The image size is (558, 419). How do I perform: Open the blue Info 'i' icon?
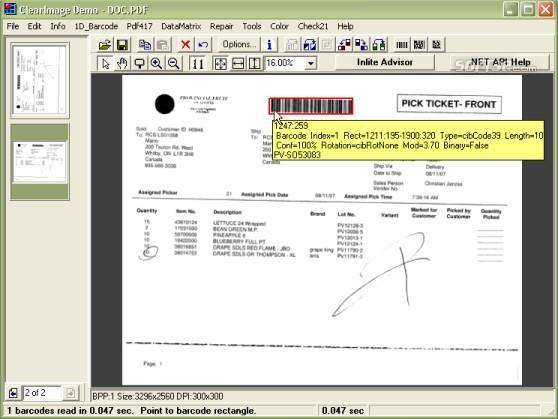[x=269, y=45]
